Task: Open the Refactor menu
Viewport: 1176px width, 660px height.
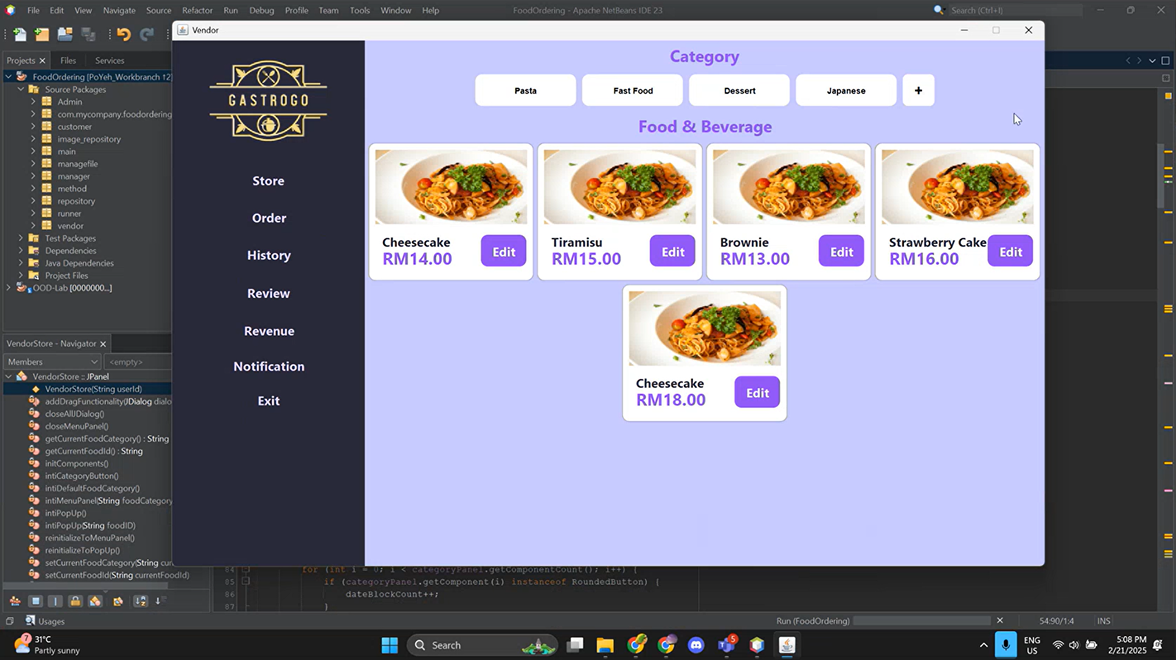Action: (197, 10)
